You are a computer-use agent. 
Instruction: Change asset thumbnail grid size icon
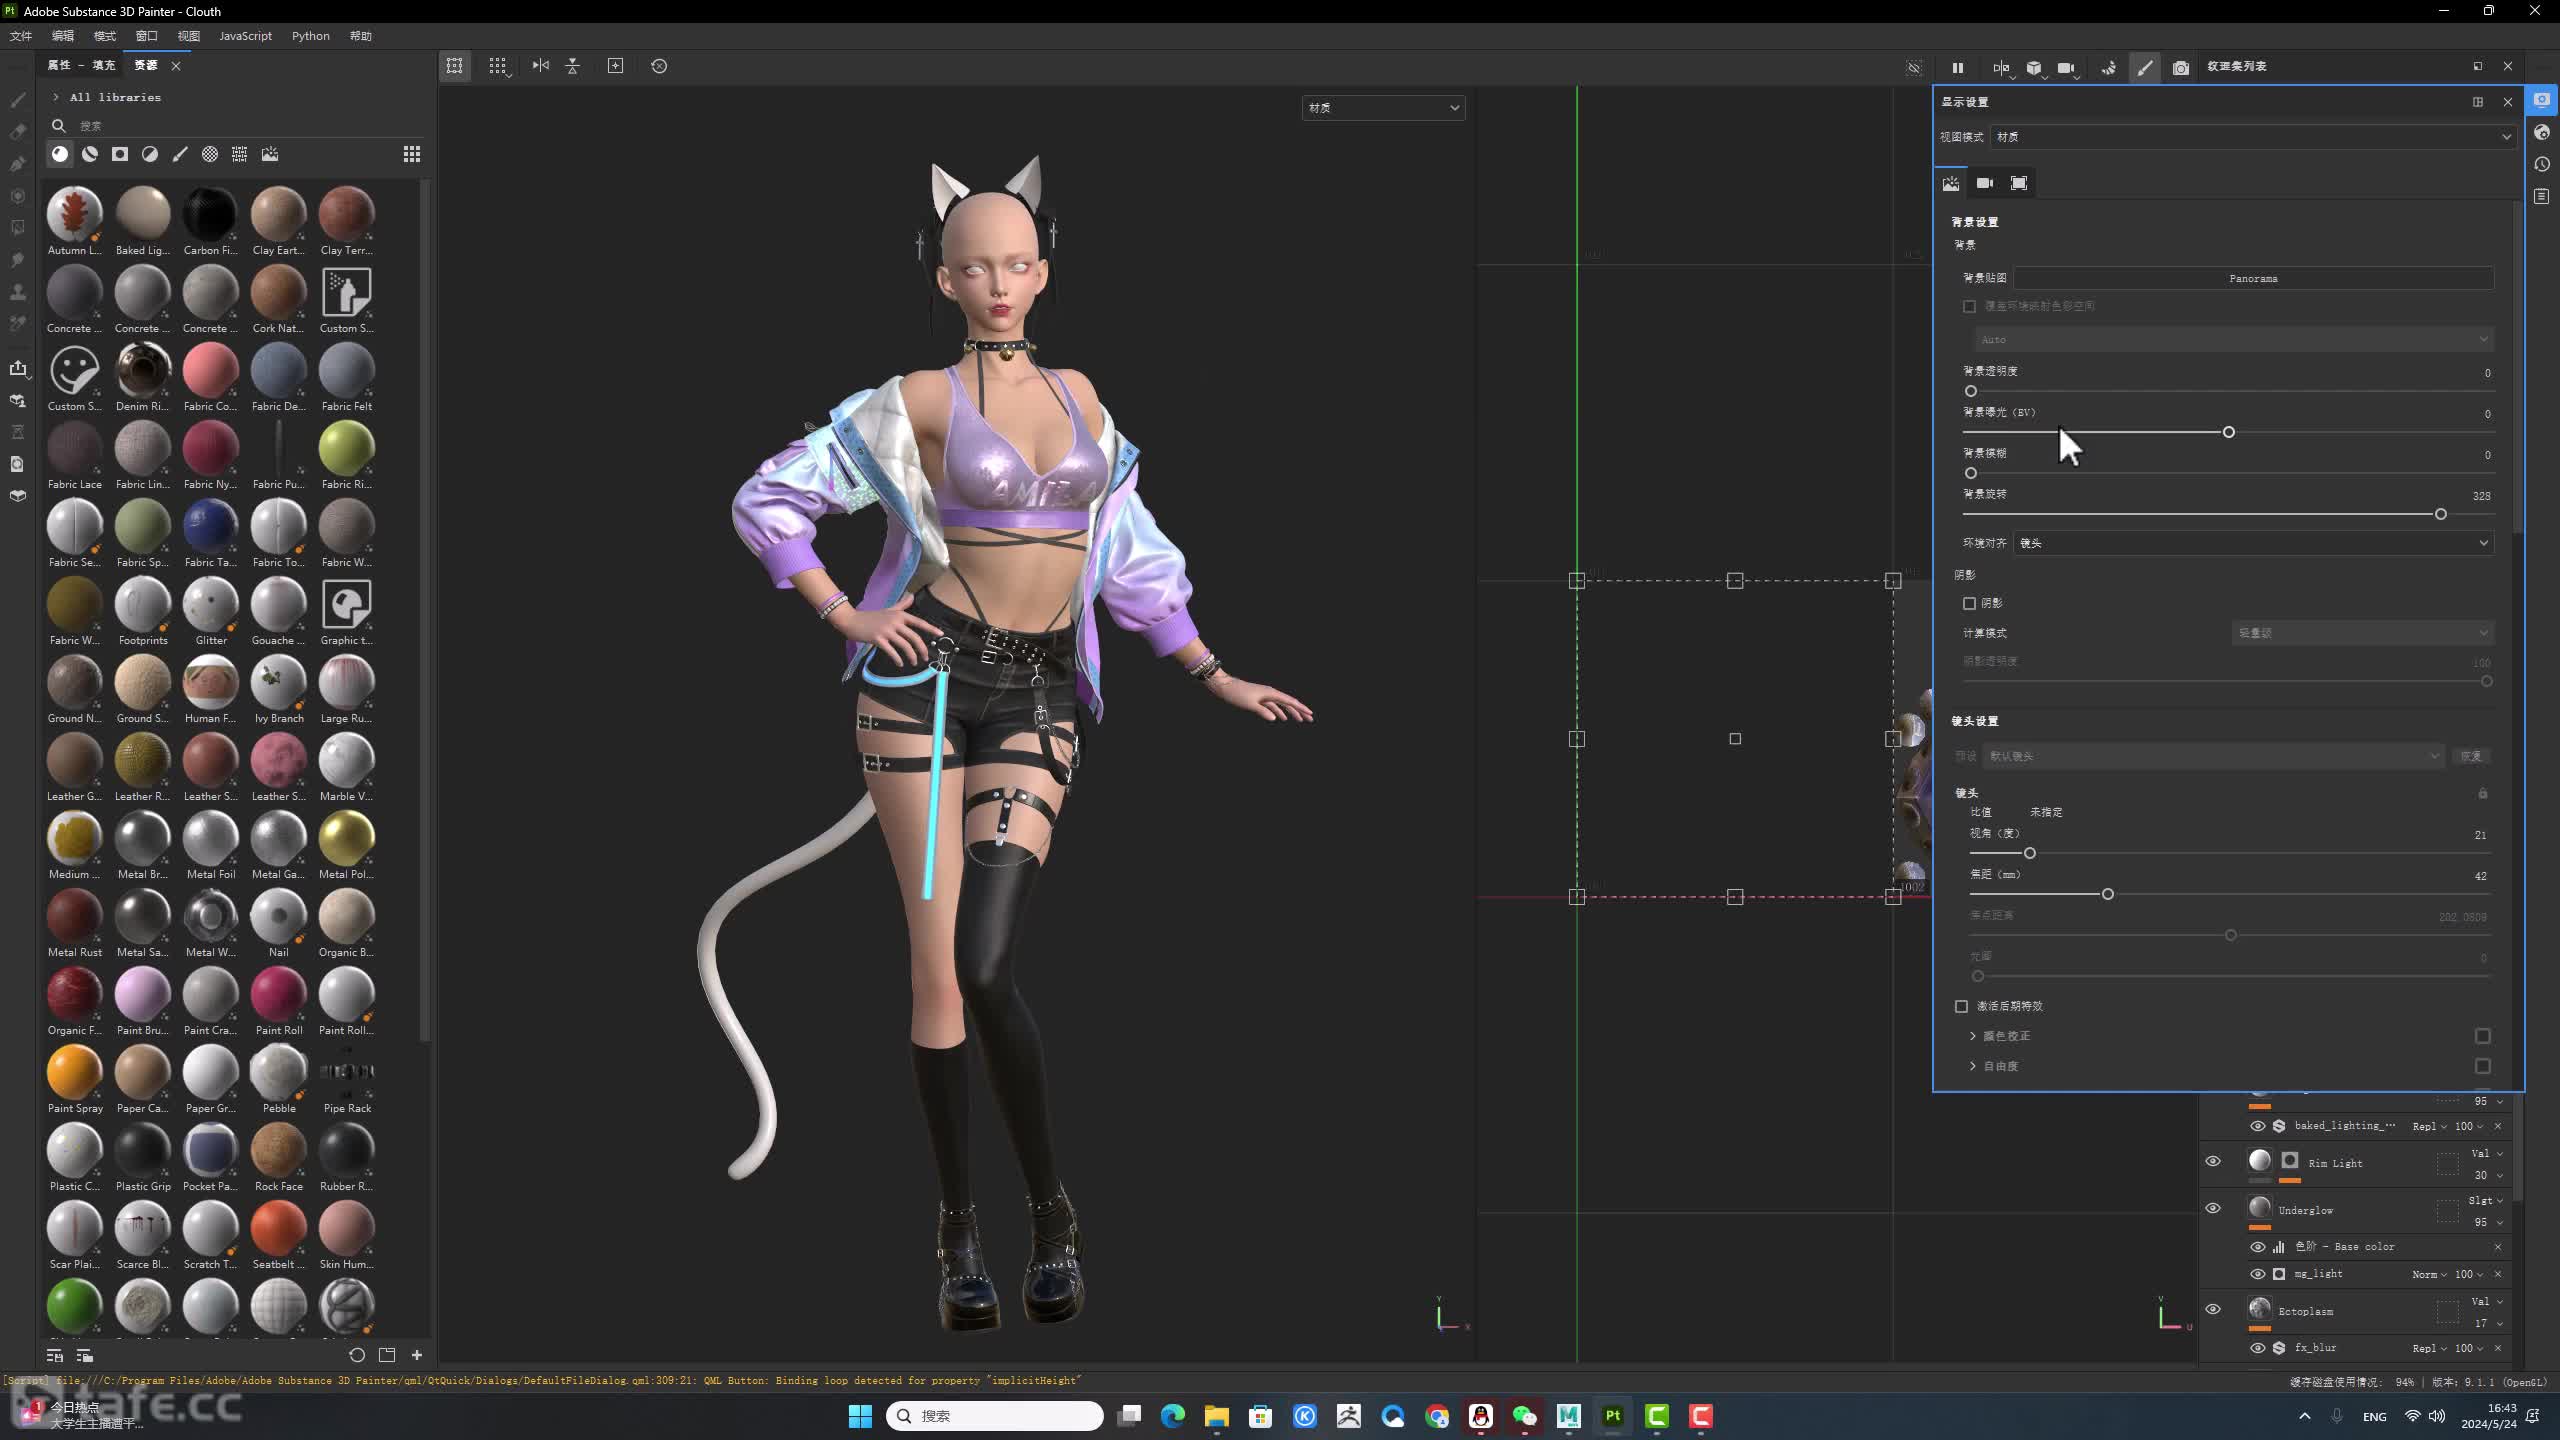[412, 154]
